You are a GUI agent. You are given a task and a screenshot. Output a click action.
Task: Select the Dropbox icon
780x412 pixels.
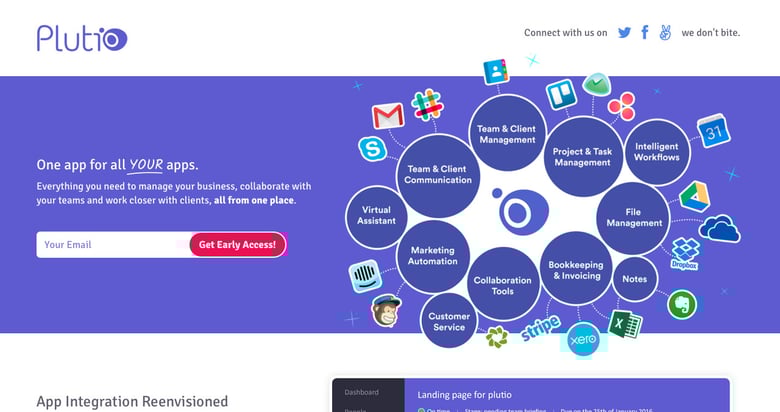point(685,250)
